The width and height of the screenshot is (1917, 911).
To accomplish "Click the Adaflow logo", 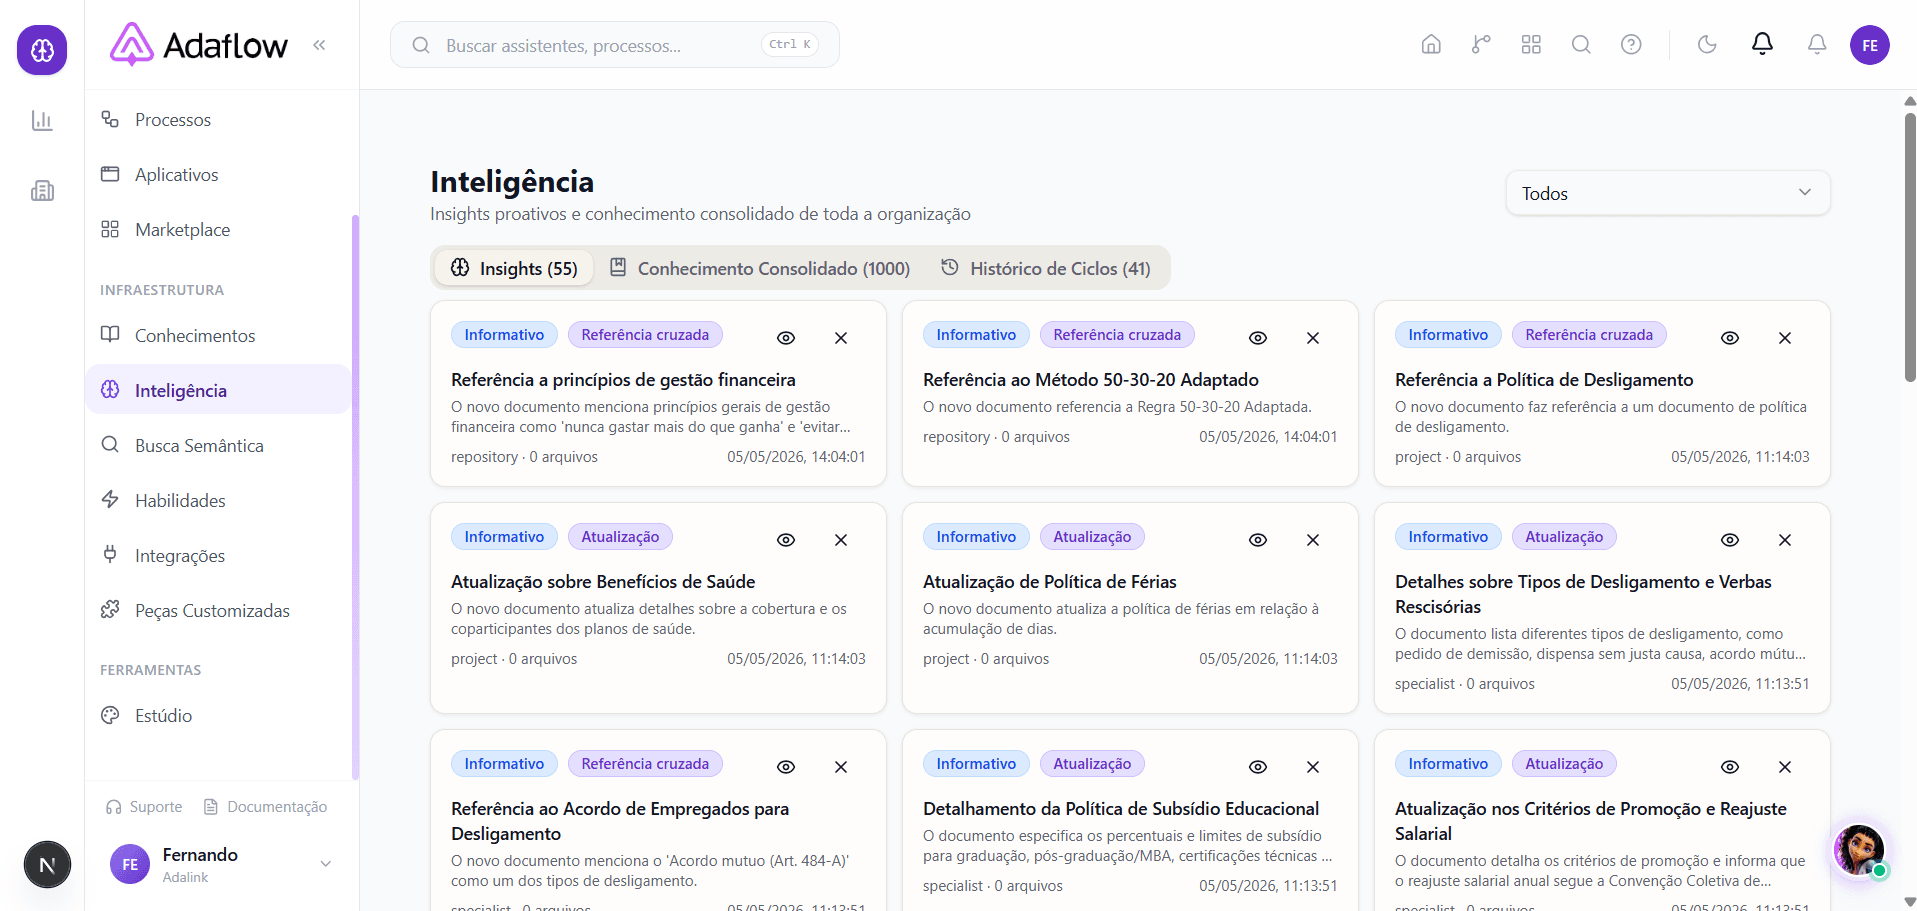I will pos(199,45).
